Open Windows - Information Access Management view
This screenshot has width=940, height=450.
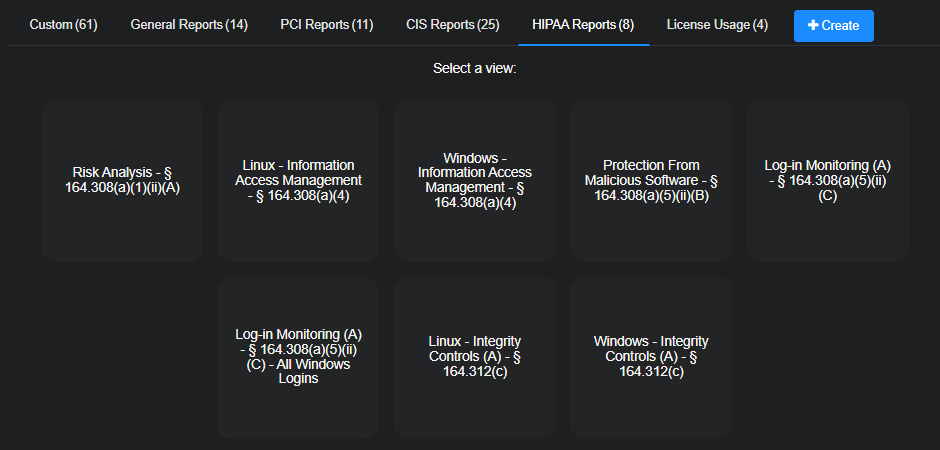click(x=474, y=180)
